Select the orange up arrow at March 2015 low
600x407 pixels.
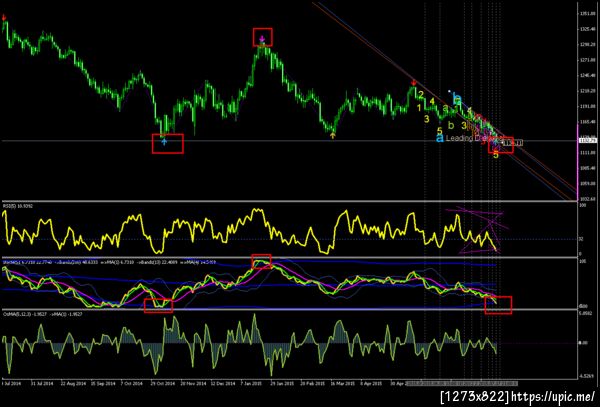333,135
